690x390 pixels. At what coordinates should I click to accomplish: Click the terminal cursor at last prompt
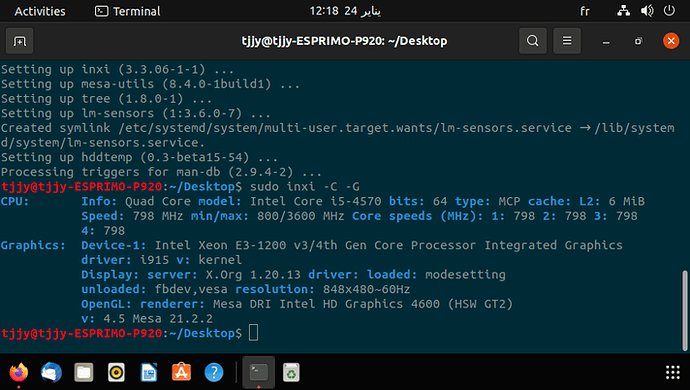point(253,333)
